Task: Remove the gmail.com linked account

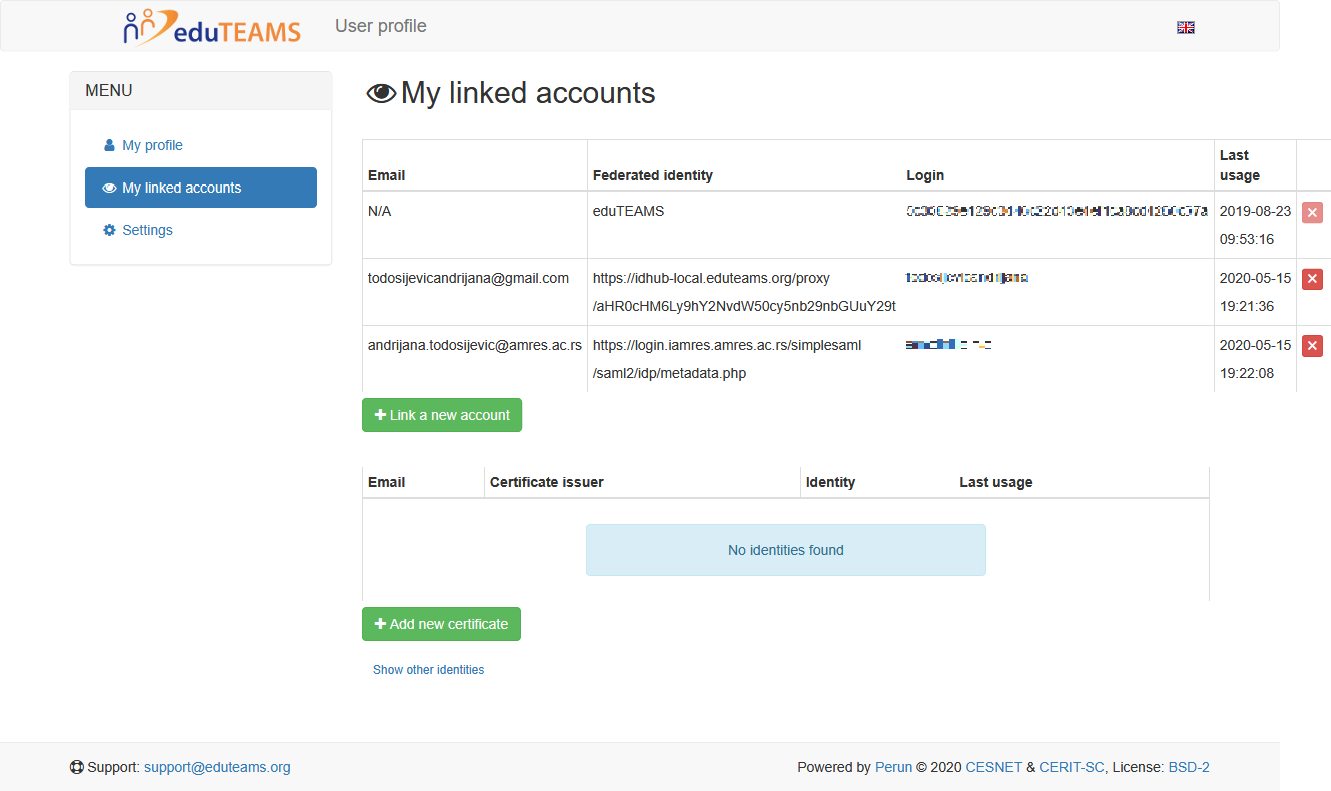Action: 1312,279
